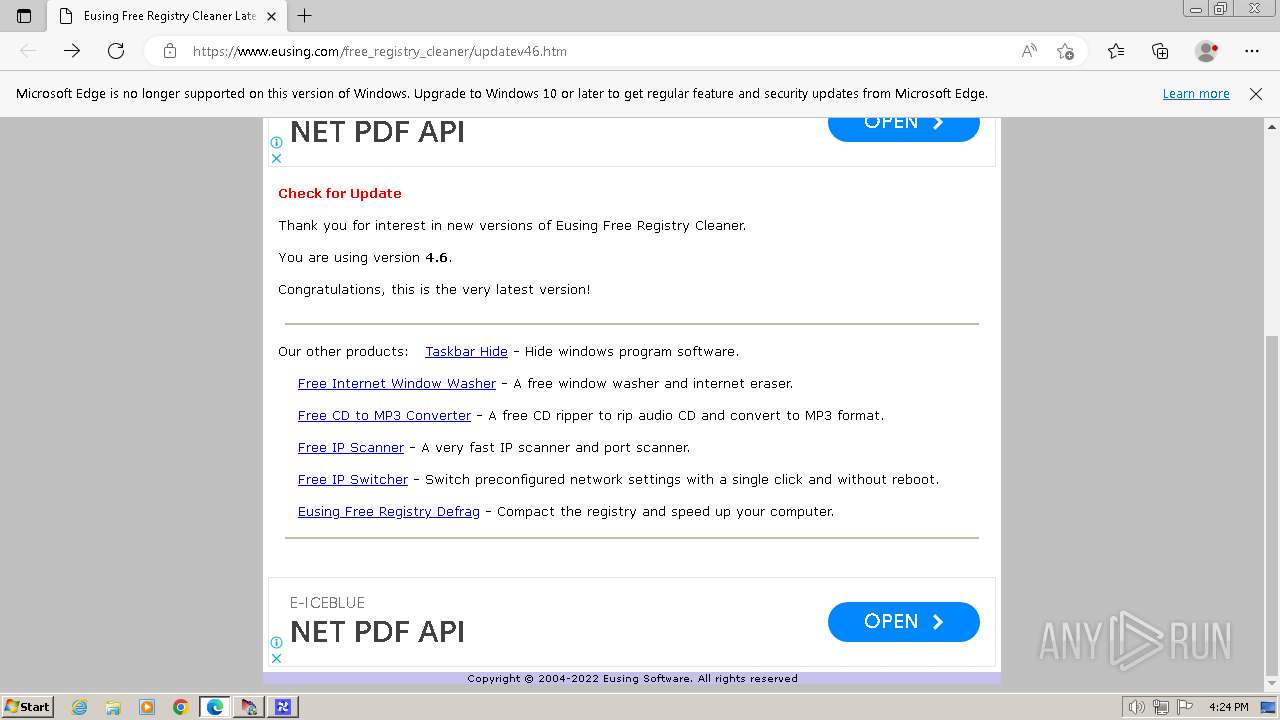Open a new browser tab
Screen dimensions: 1280x720
[305, 16]
